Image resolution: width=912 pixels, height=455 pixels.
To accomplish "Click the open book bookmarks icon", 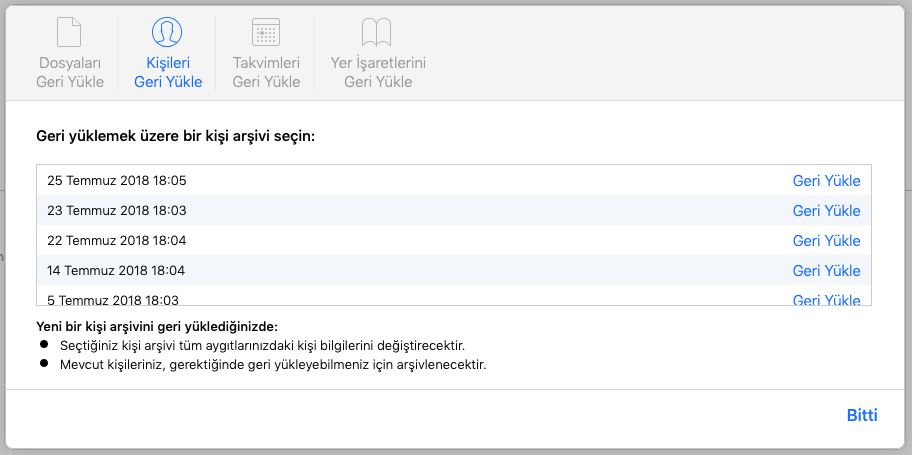I will coord(377,33).
